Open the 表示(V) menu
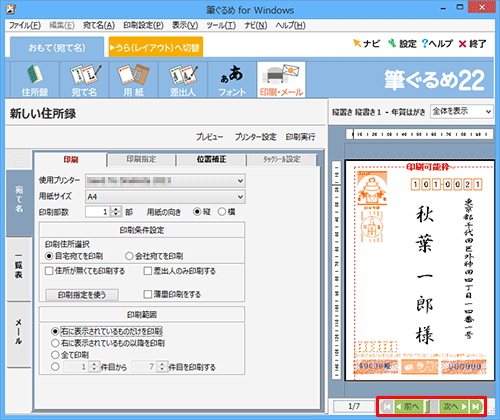This screenshot has height=420, width=500. click(x=185, y=25)
